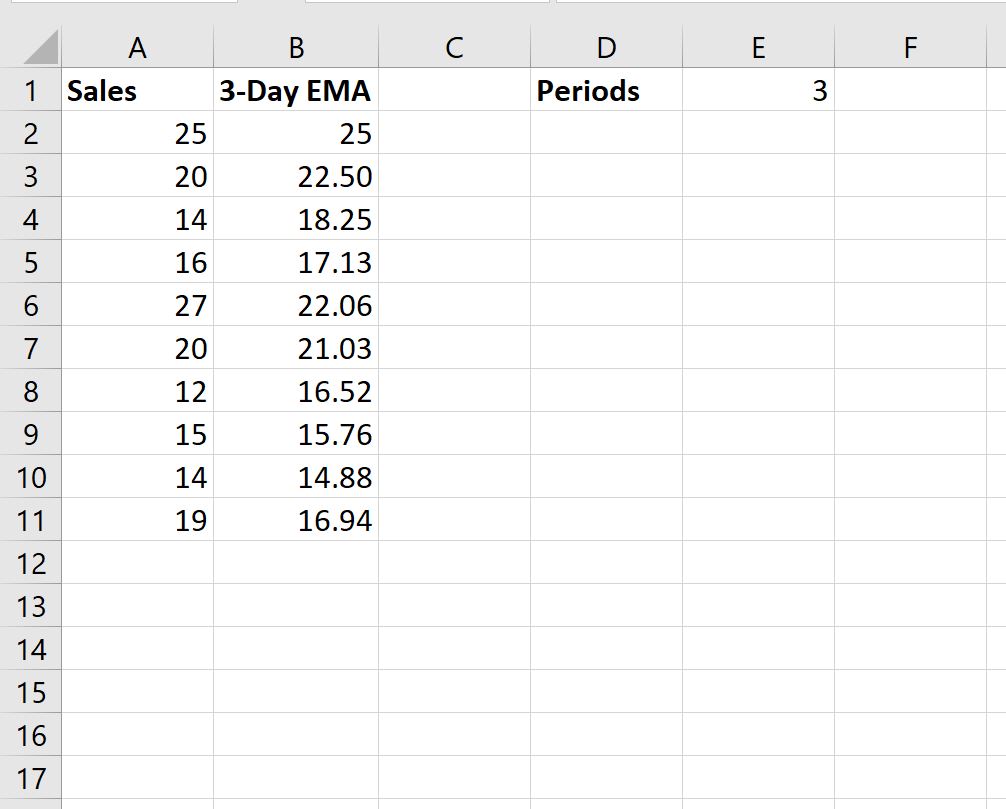Click the Periods label cell
This screenshot has height=809, width=1006.
coord(606,89)
